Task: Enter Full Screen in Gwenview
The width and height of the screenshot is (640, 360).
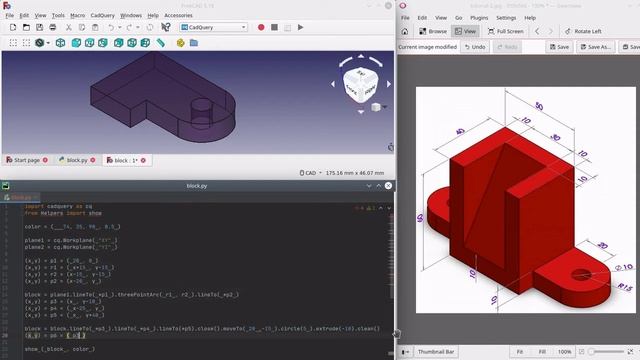Action: click(505, 31)
